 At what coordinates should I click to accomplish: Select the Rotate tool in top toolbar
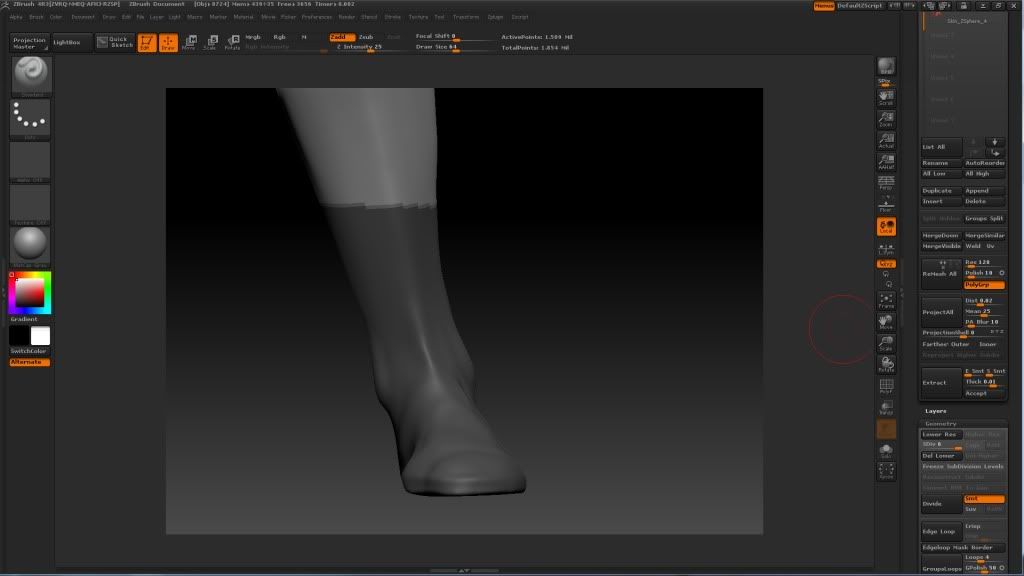pyautogui.click(x=232, y=43)
